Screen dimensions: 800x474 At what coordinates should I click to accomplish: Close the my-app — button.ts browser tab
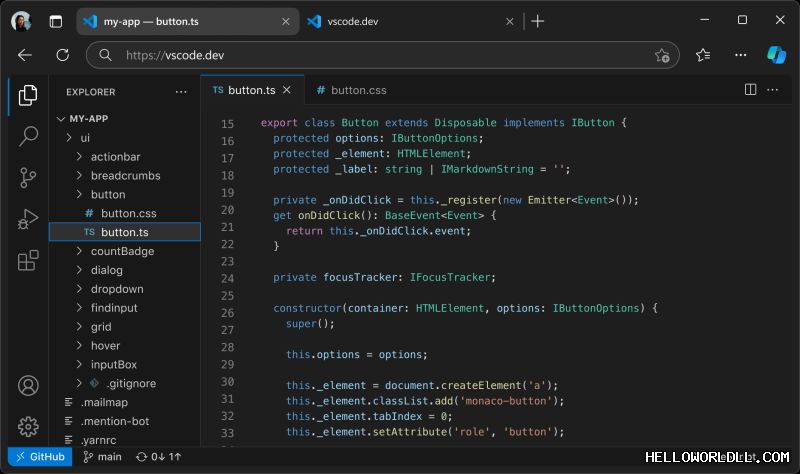tap(286, 21)
